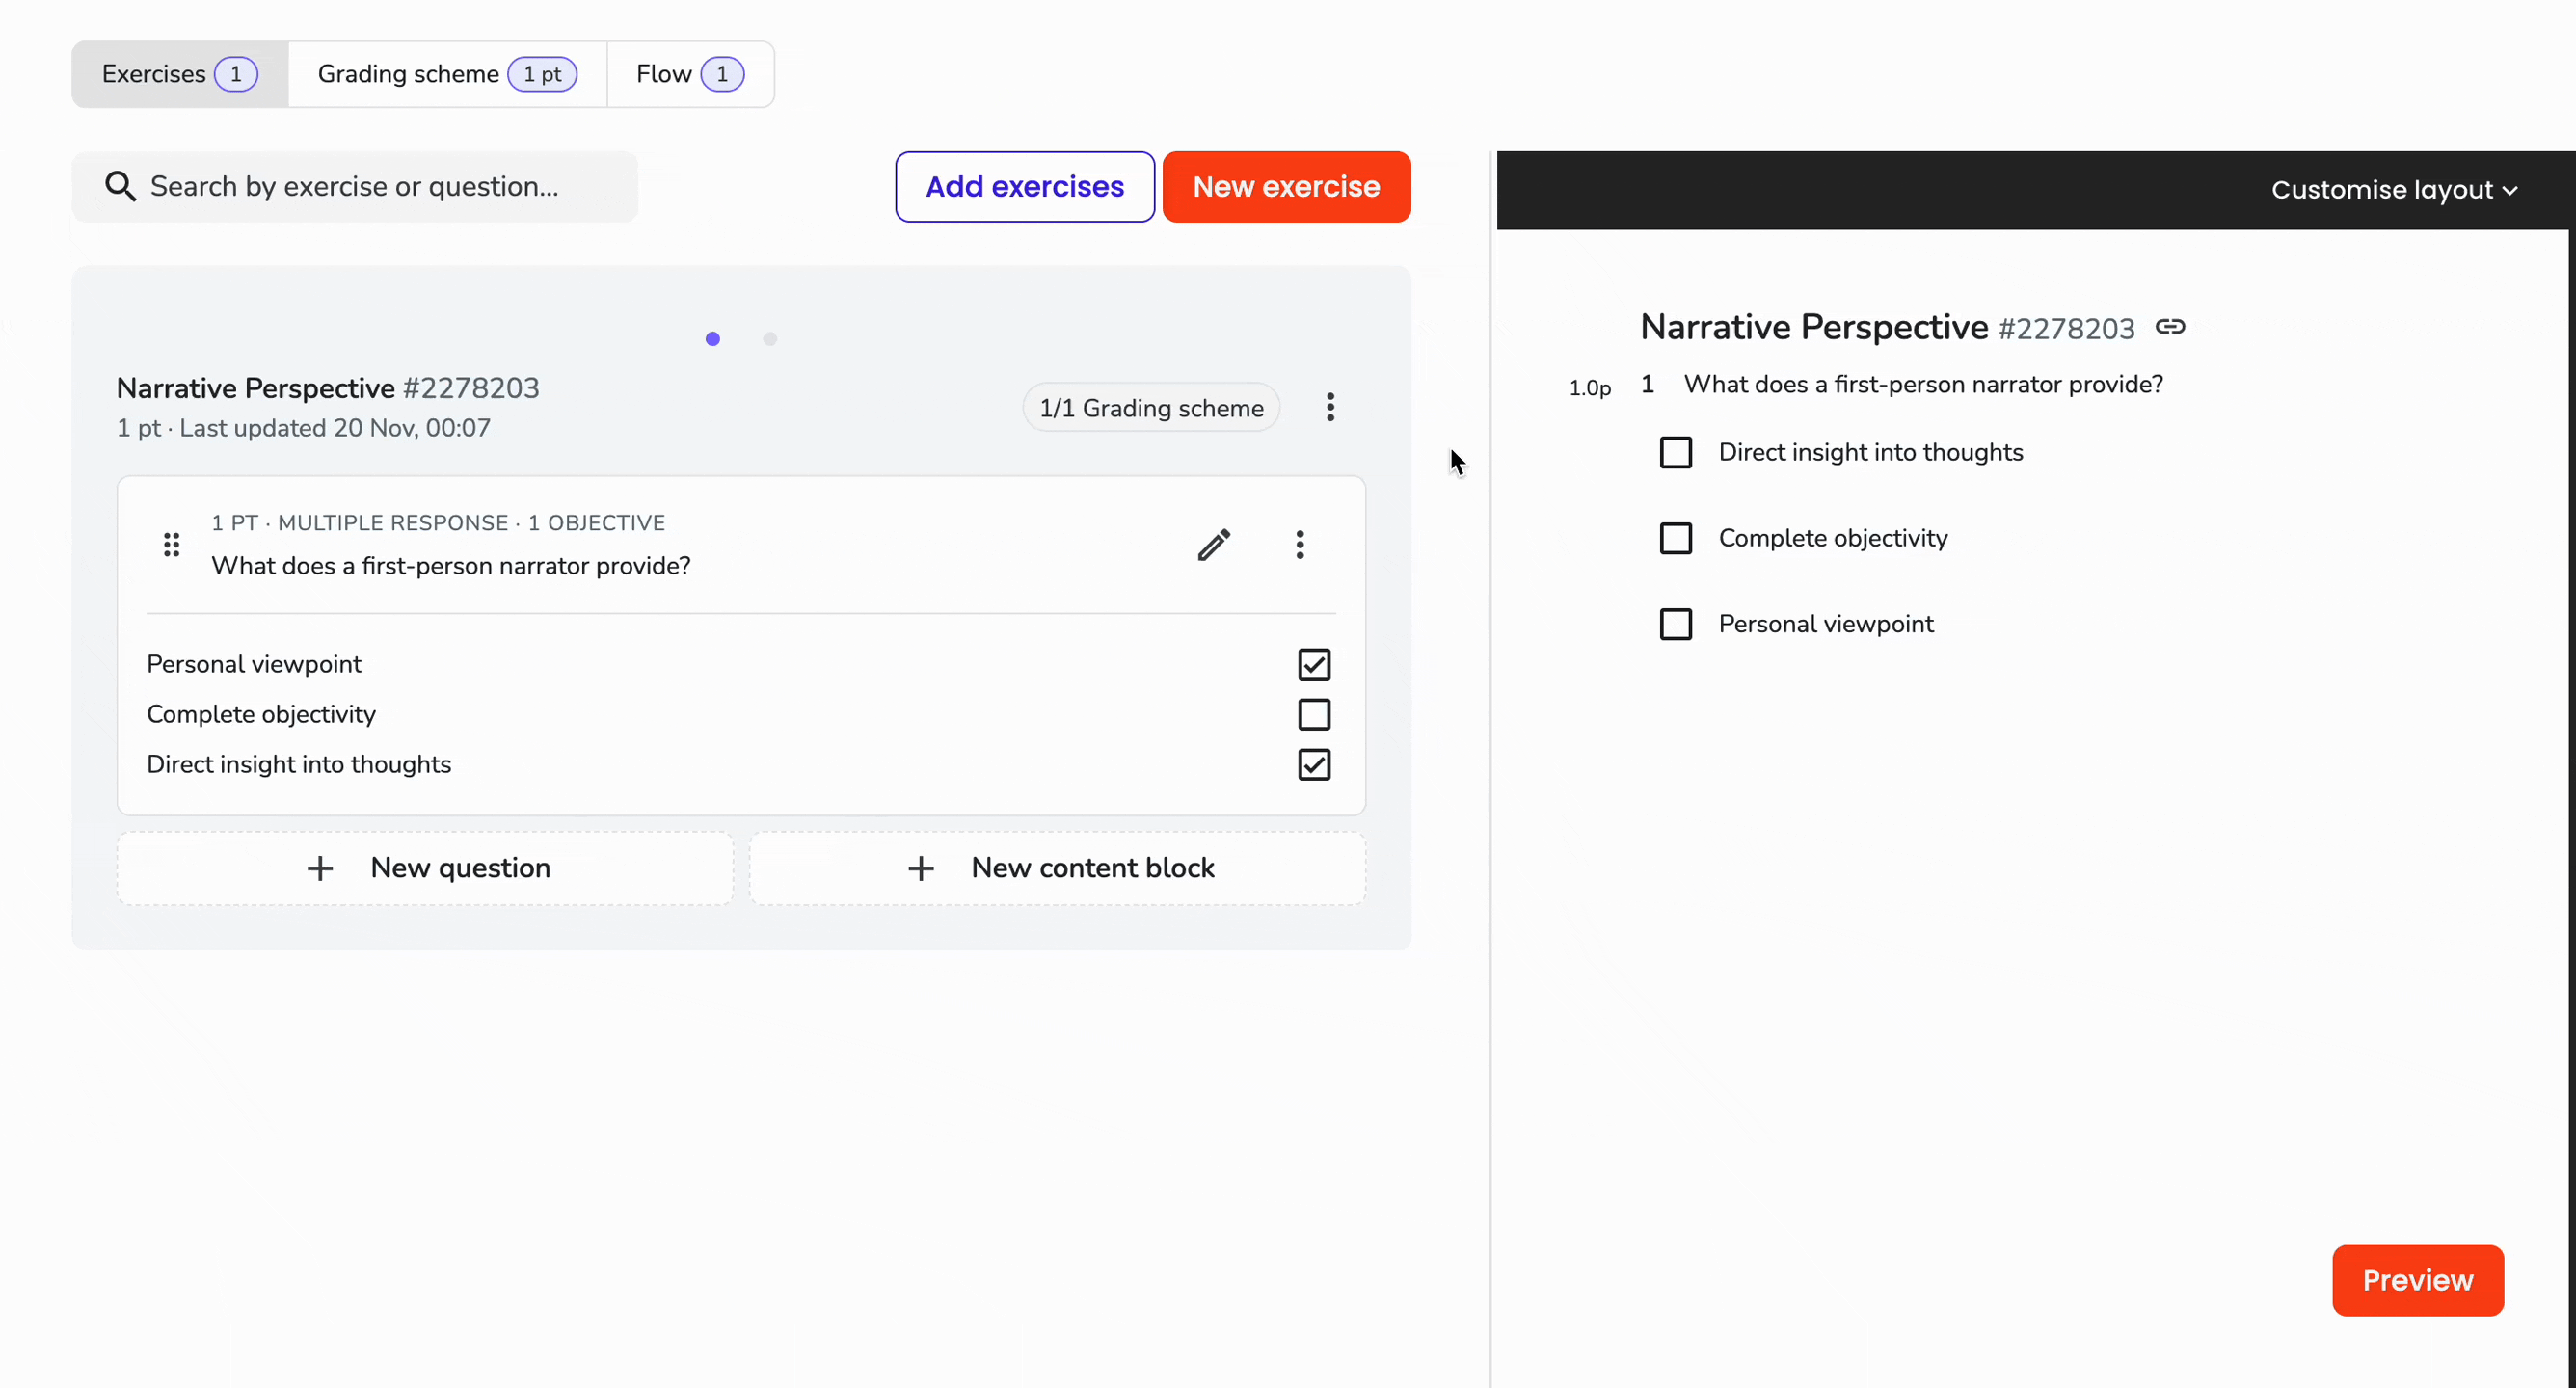The image size is (2576, 1388).
Task: Check Personal viewpoint in the preview pane
Action: coord(1676,625)
